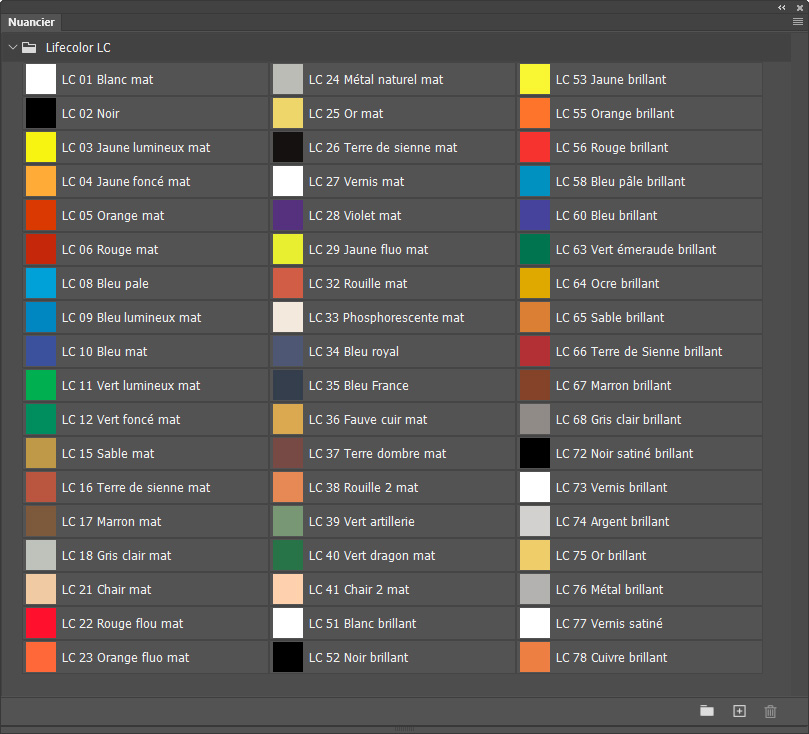Select the LC 72 Noir satiné brillant swatch
This screenshot has width=809, height=734.
click(535, 454)
